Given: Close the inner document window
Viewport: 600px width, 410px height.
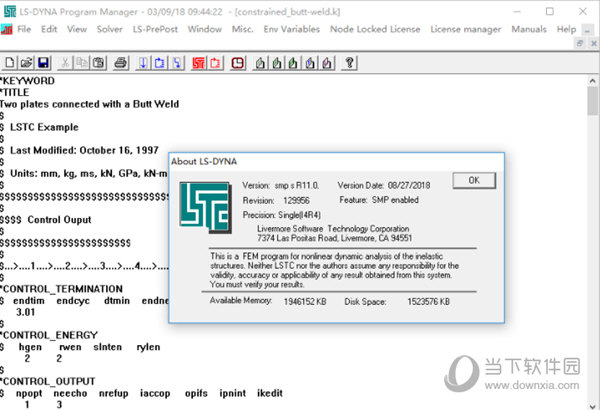Looking at the screenshot, I should point(594,43).
